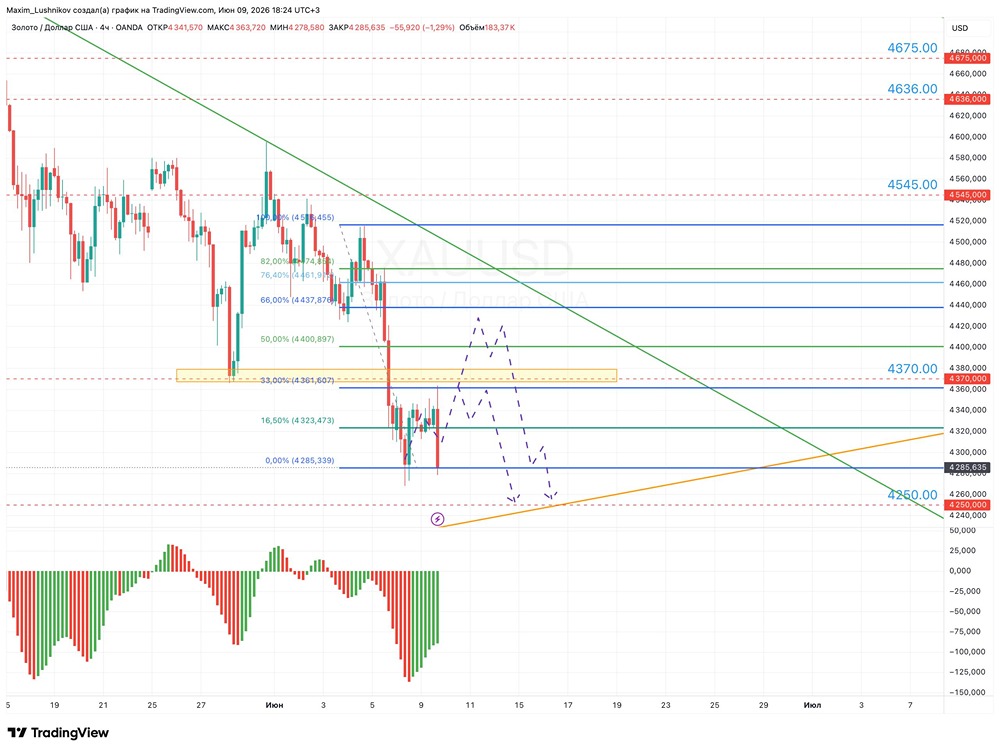This screenshot has height=752, width=1000.
Task: Click the ОТКР open value 4341,570
Action: [x=185, y=28]
